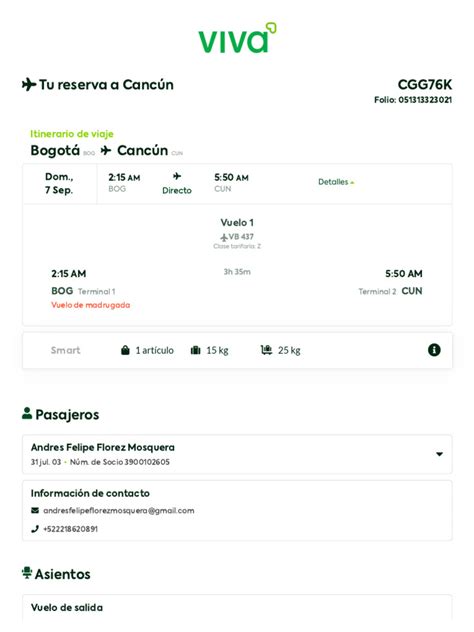Click the contact email address

click(118, 511)
